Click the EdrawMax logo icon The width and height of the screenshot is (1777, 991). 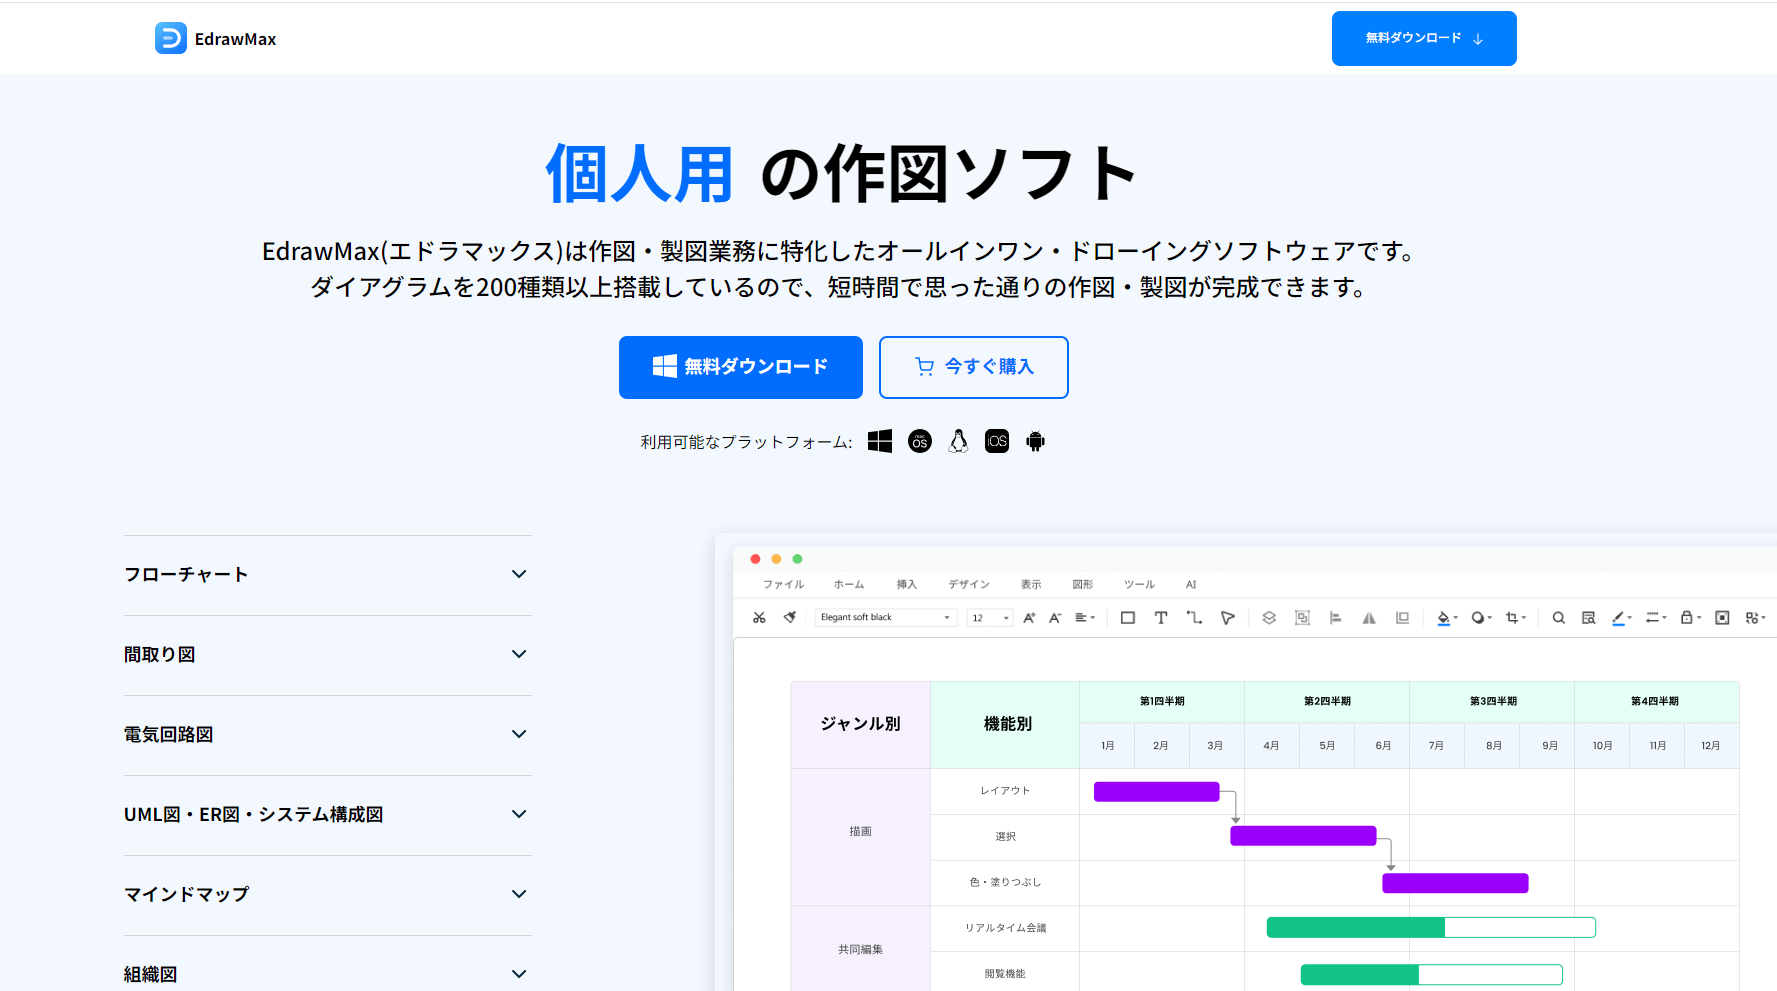(x=171, y=38)
